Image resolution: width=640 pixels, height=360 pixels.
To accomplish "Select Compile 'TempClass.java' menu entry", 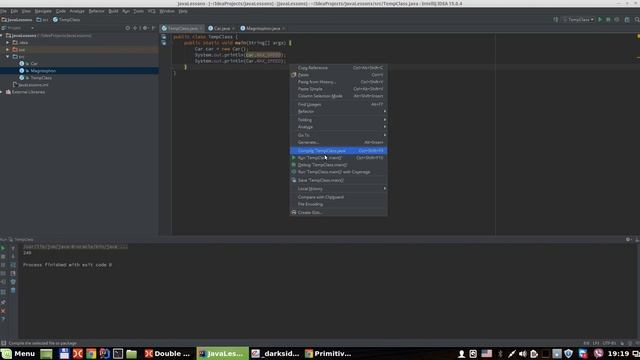I will (x=338, y=151).
